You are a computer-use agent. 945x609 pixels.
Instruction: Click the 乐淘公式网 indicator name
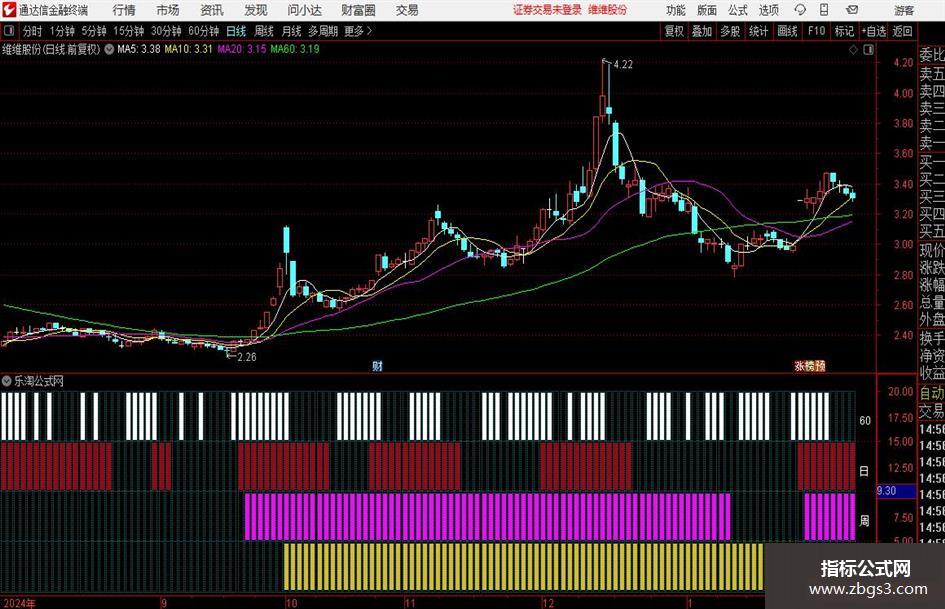pos(39,381)
